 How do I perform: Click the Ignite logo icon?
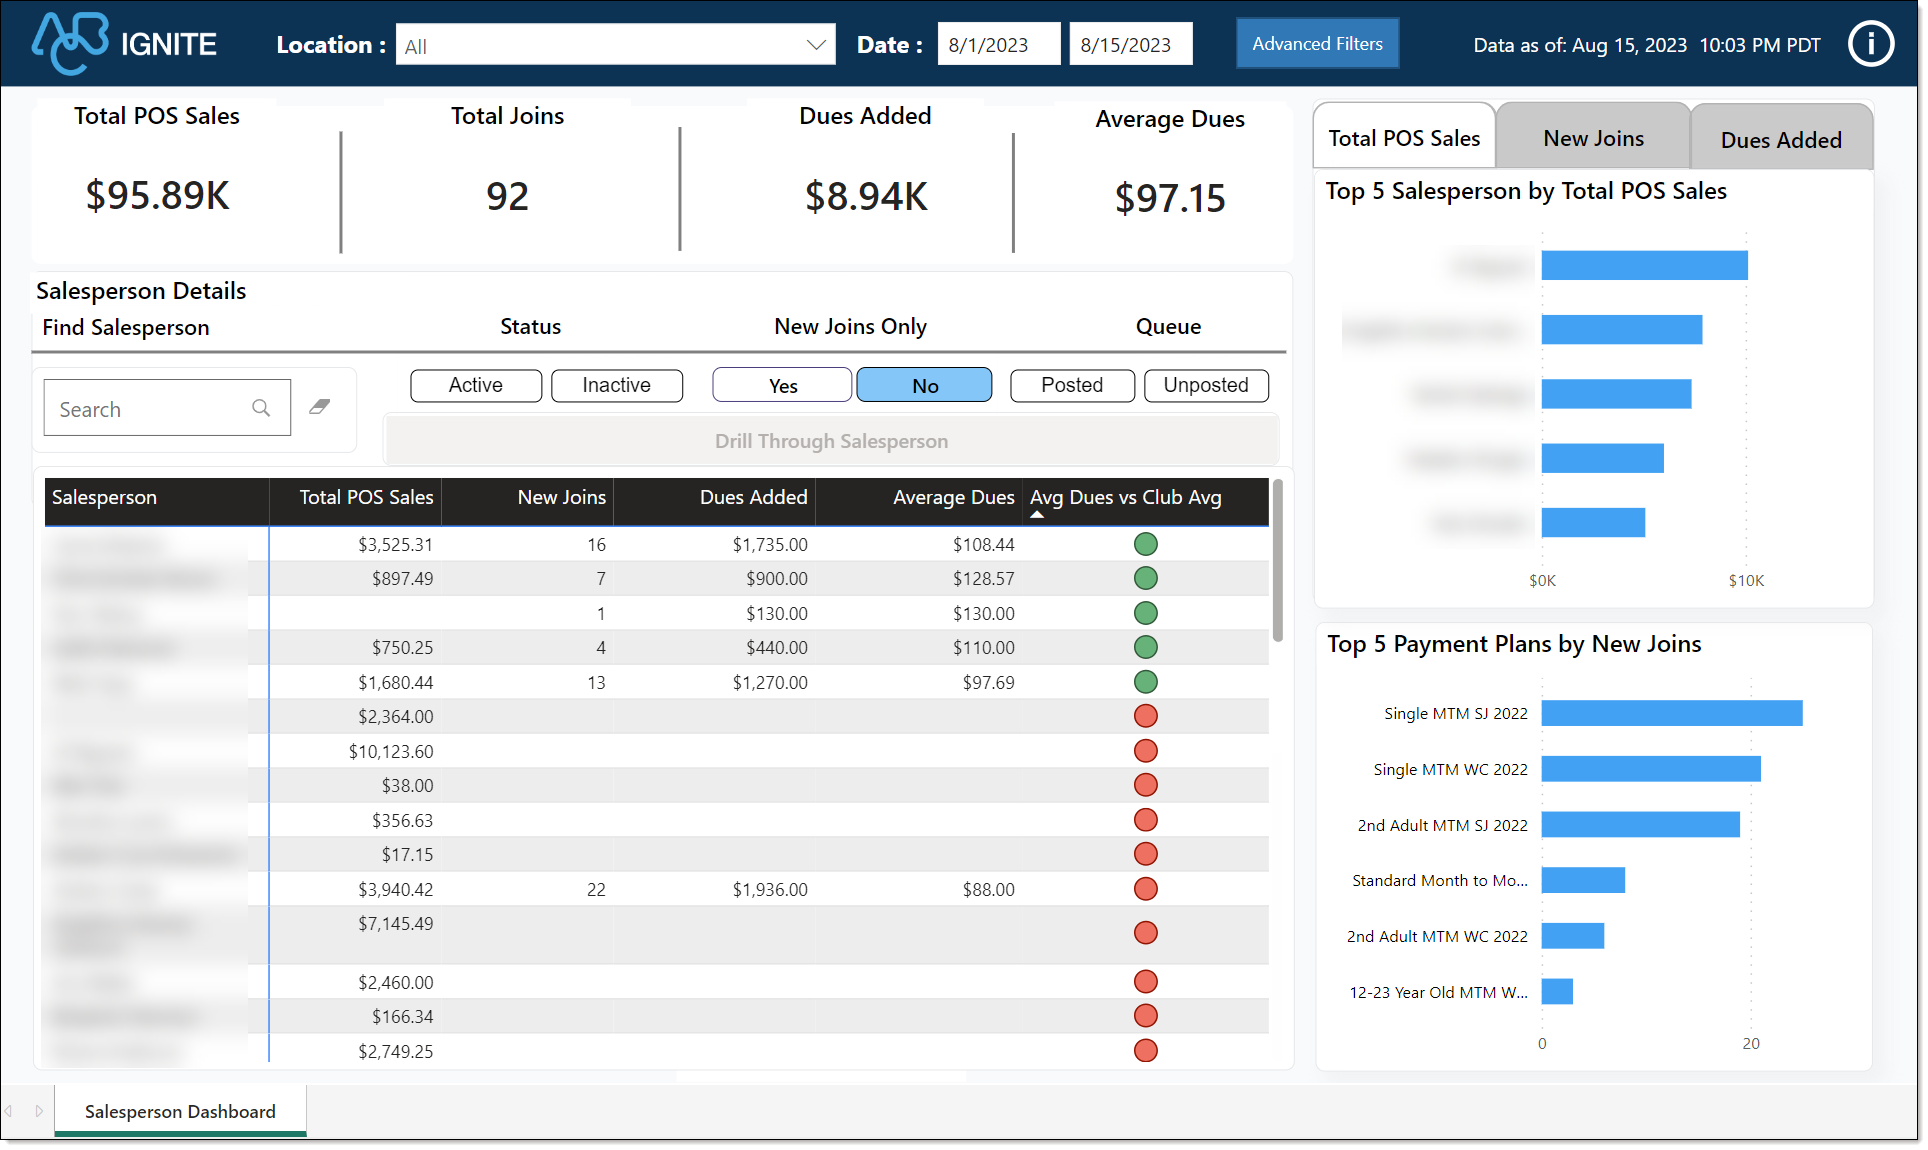(x=69, y=43)
